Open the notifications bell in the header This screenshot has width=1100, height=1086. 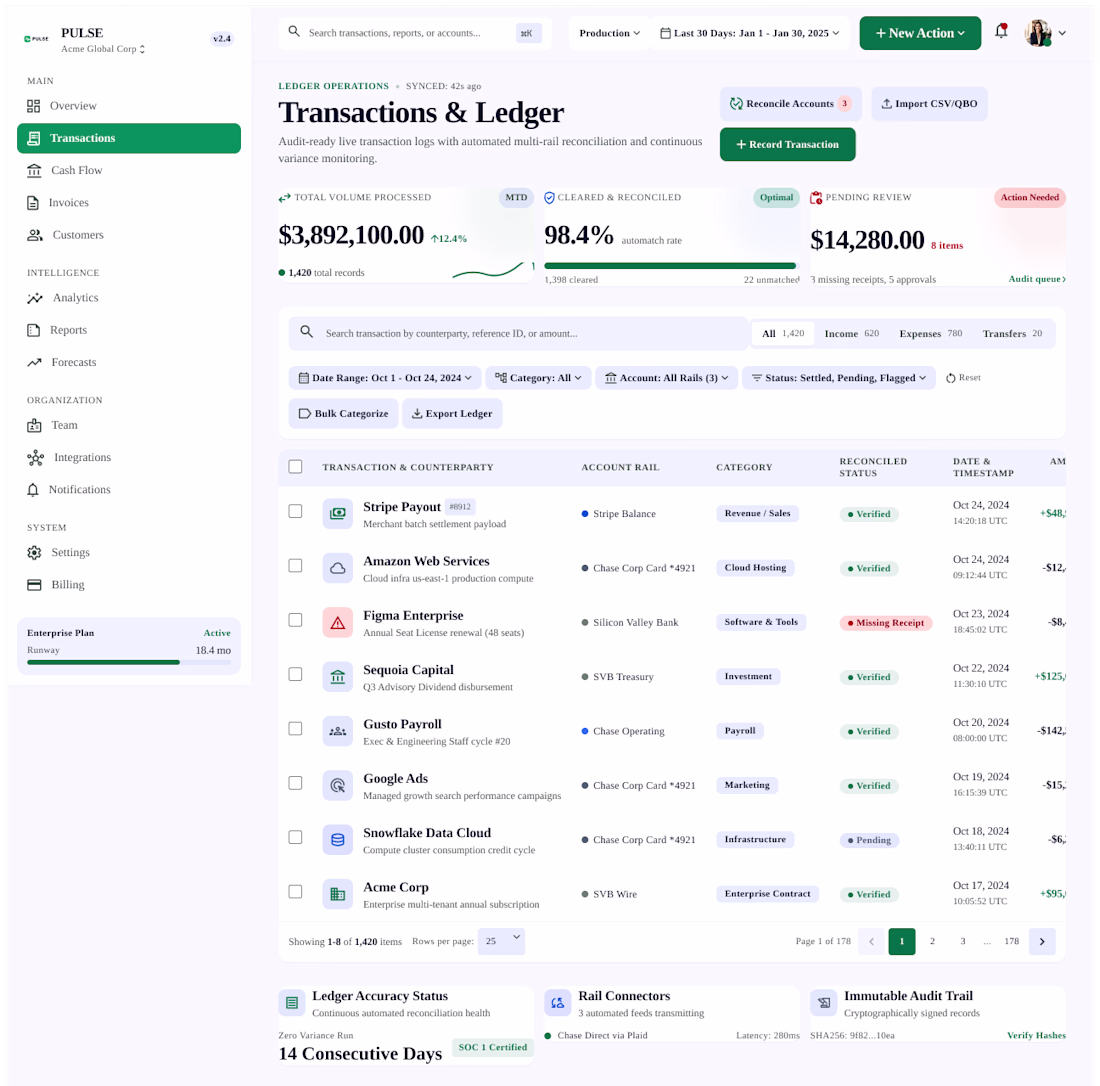pos(1001,32)
